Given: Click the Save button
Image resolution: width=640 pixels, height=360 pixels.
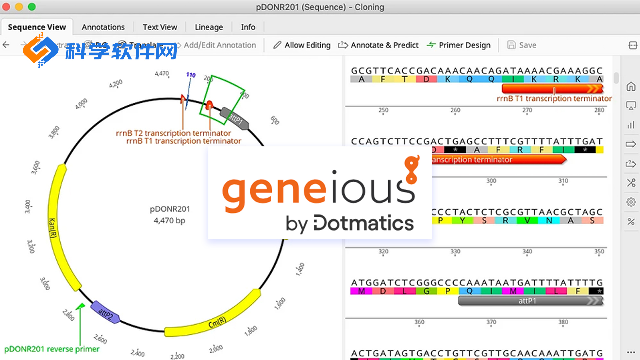Looking at the screenshot, I should click(x=521, y=45).
